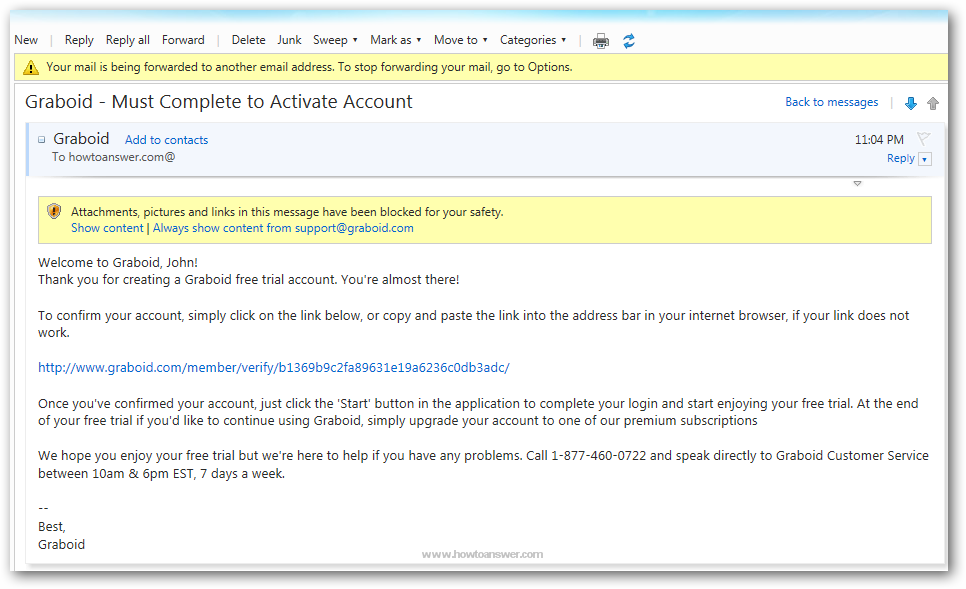
Task: Click the Reply link beside the timestamp
Action: 900,158
